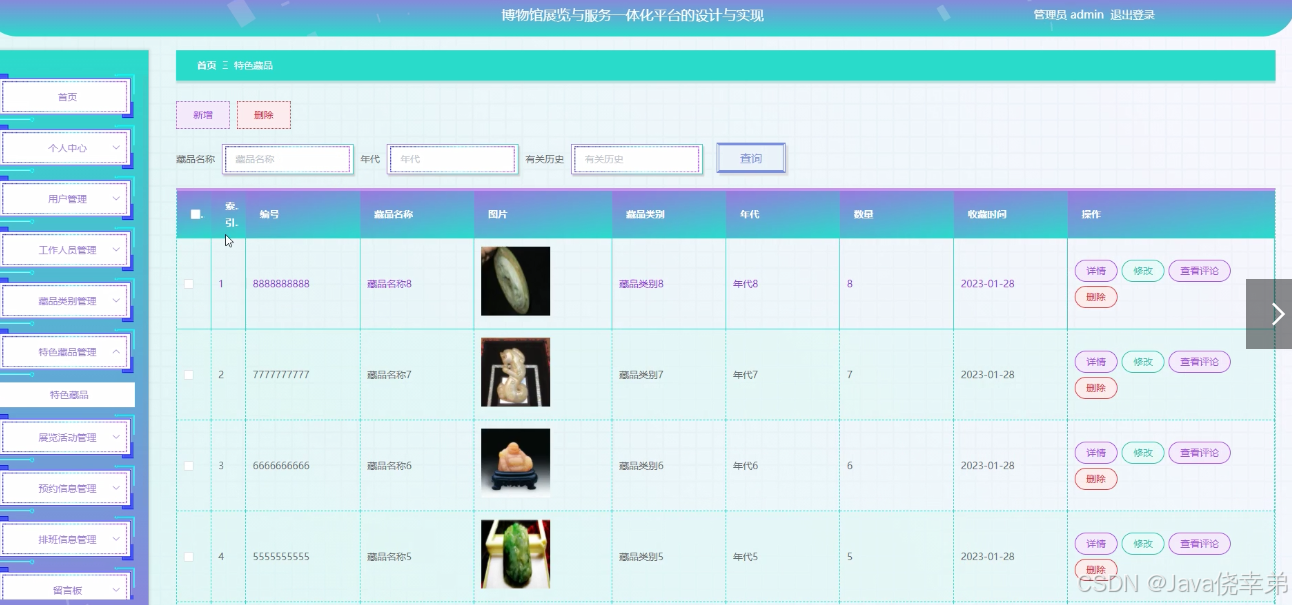The image size is (1292, 605).
Task: Click 藏品类别8 cell
Action: pos(641,284)
